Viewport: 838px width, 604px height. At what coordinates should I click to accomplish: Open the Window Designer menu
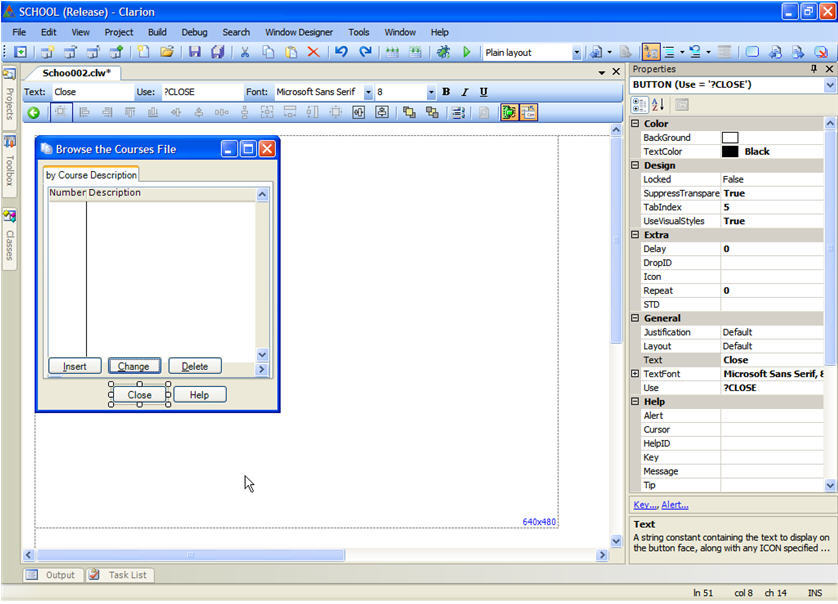[299, 32]
